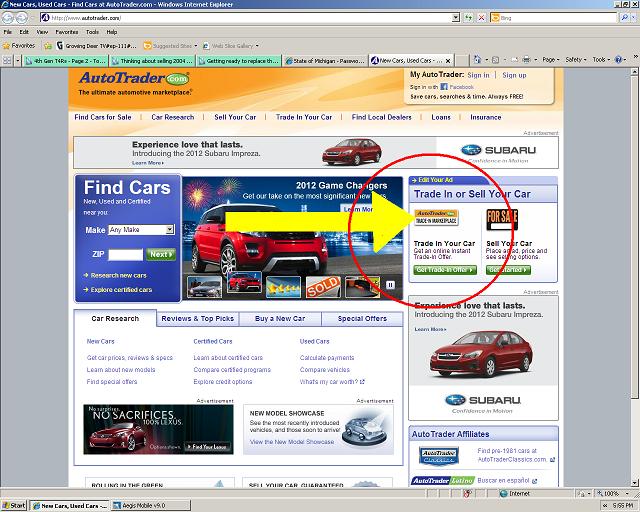The height and width of the screenshot is (512, 640).
Task: Click the browser Back arrow button
Action: 8,18
